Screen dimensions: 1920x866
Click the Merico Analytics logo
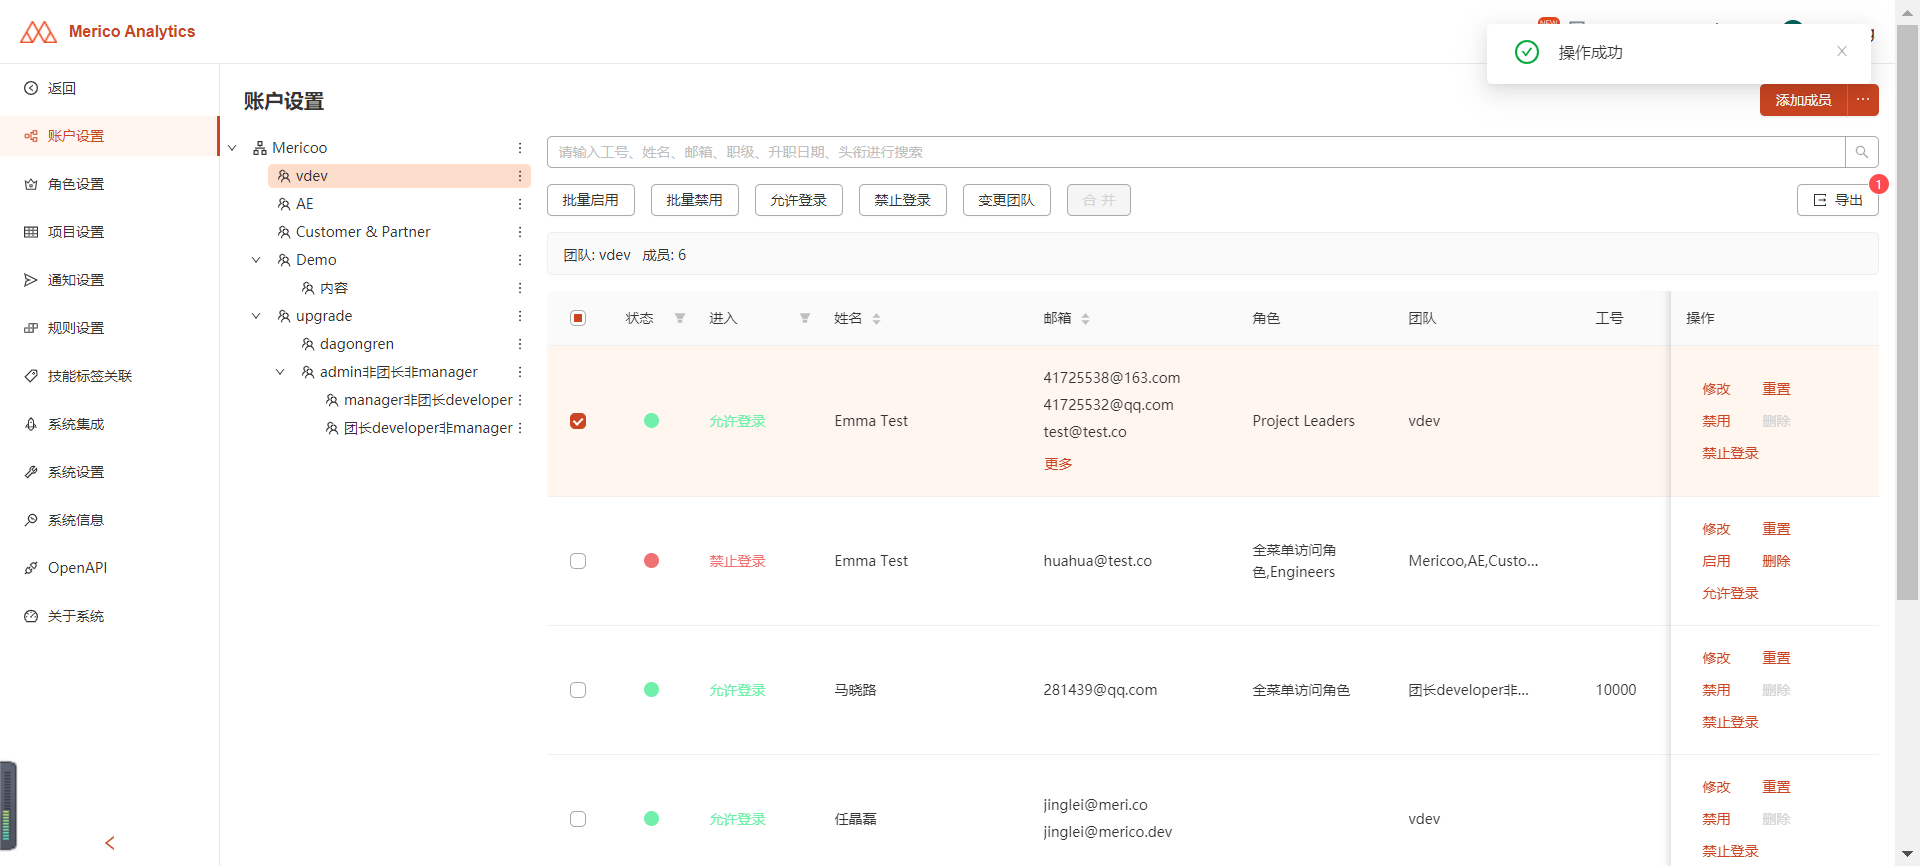coord(108,32)
